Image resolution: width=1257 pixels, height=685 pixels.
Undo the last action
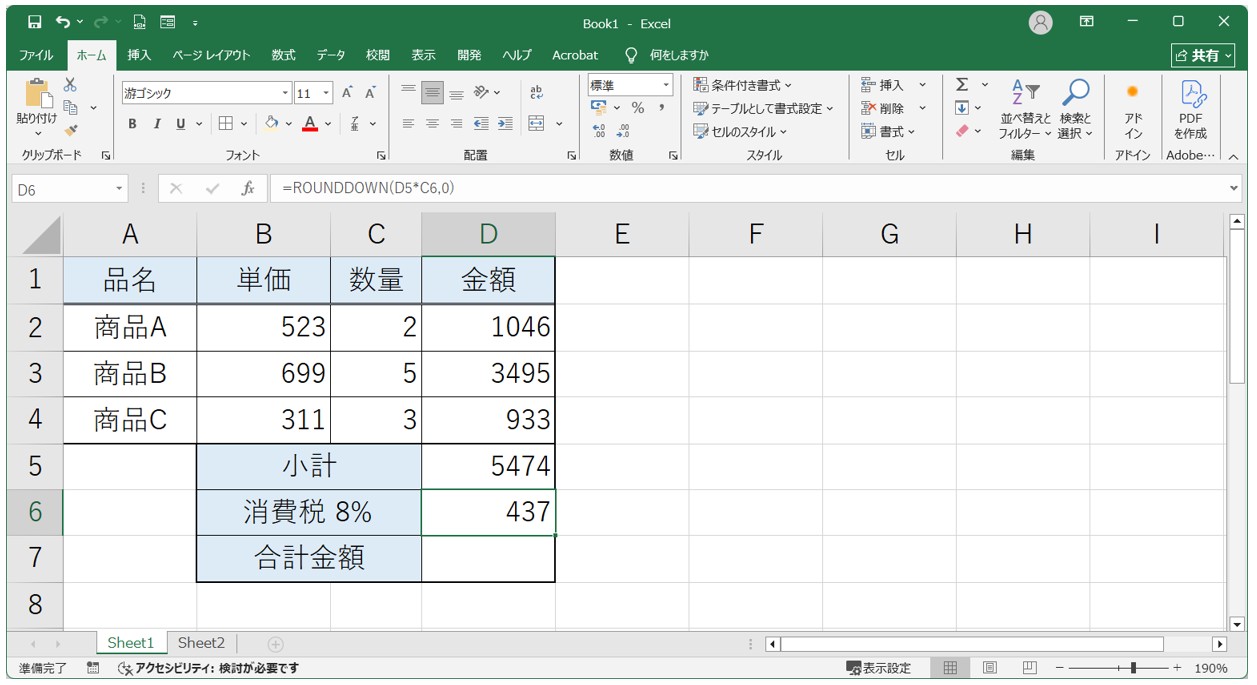point(64,22)
